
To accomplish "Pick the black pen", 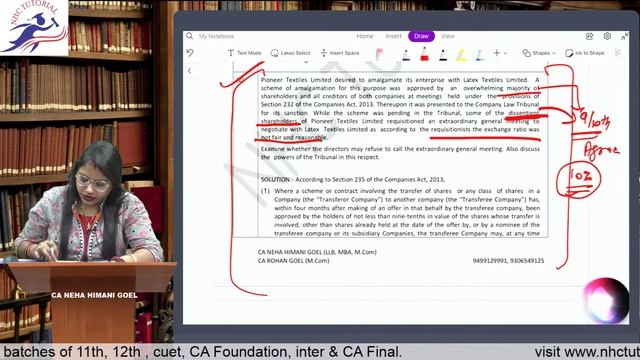I will click(443, 55).
